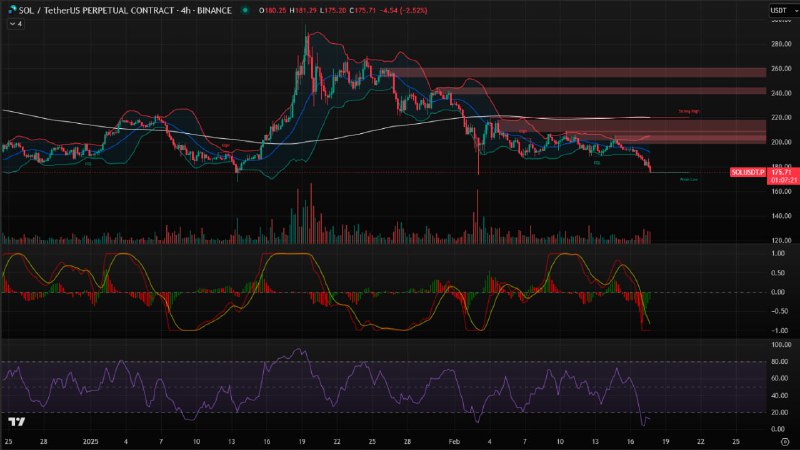
Task: Click the open value O180.25
Action: pyautogui.click(x=272, y=10)
